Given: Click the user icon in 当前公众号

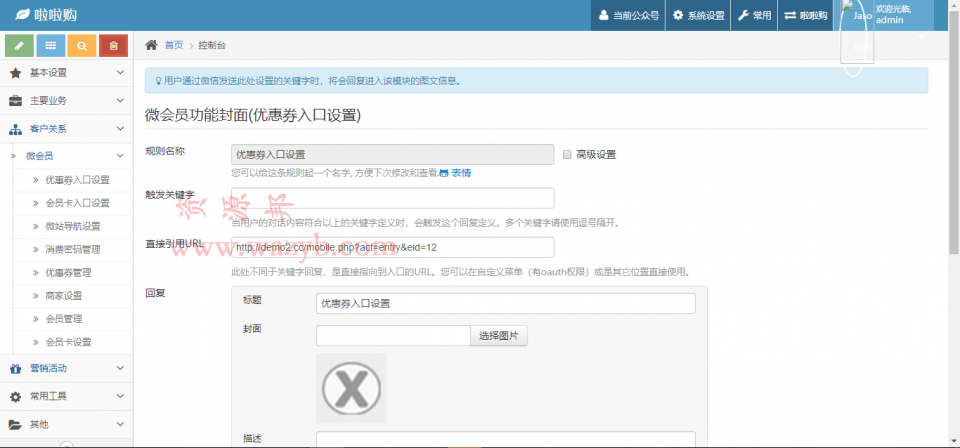Looking at the screenshot, I should (x=604, y=15).
